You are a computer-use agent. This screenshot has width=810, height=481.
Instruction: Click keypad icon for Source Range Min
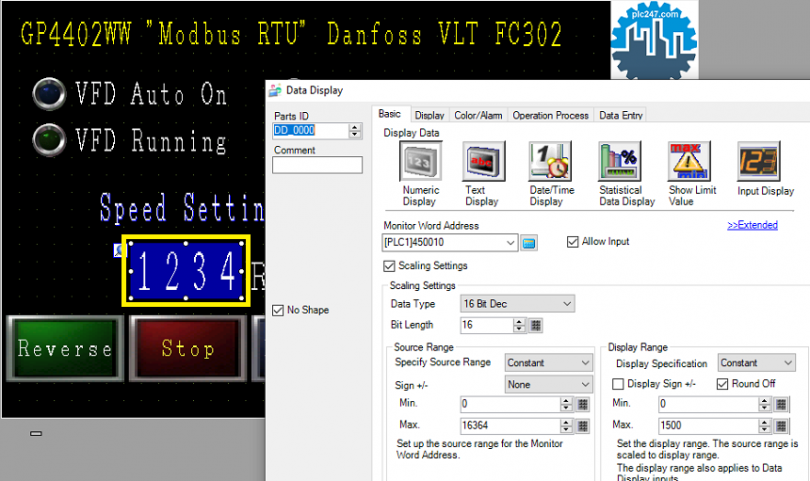(583, 404)
